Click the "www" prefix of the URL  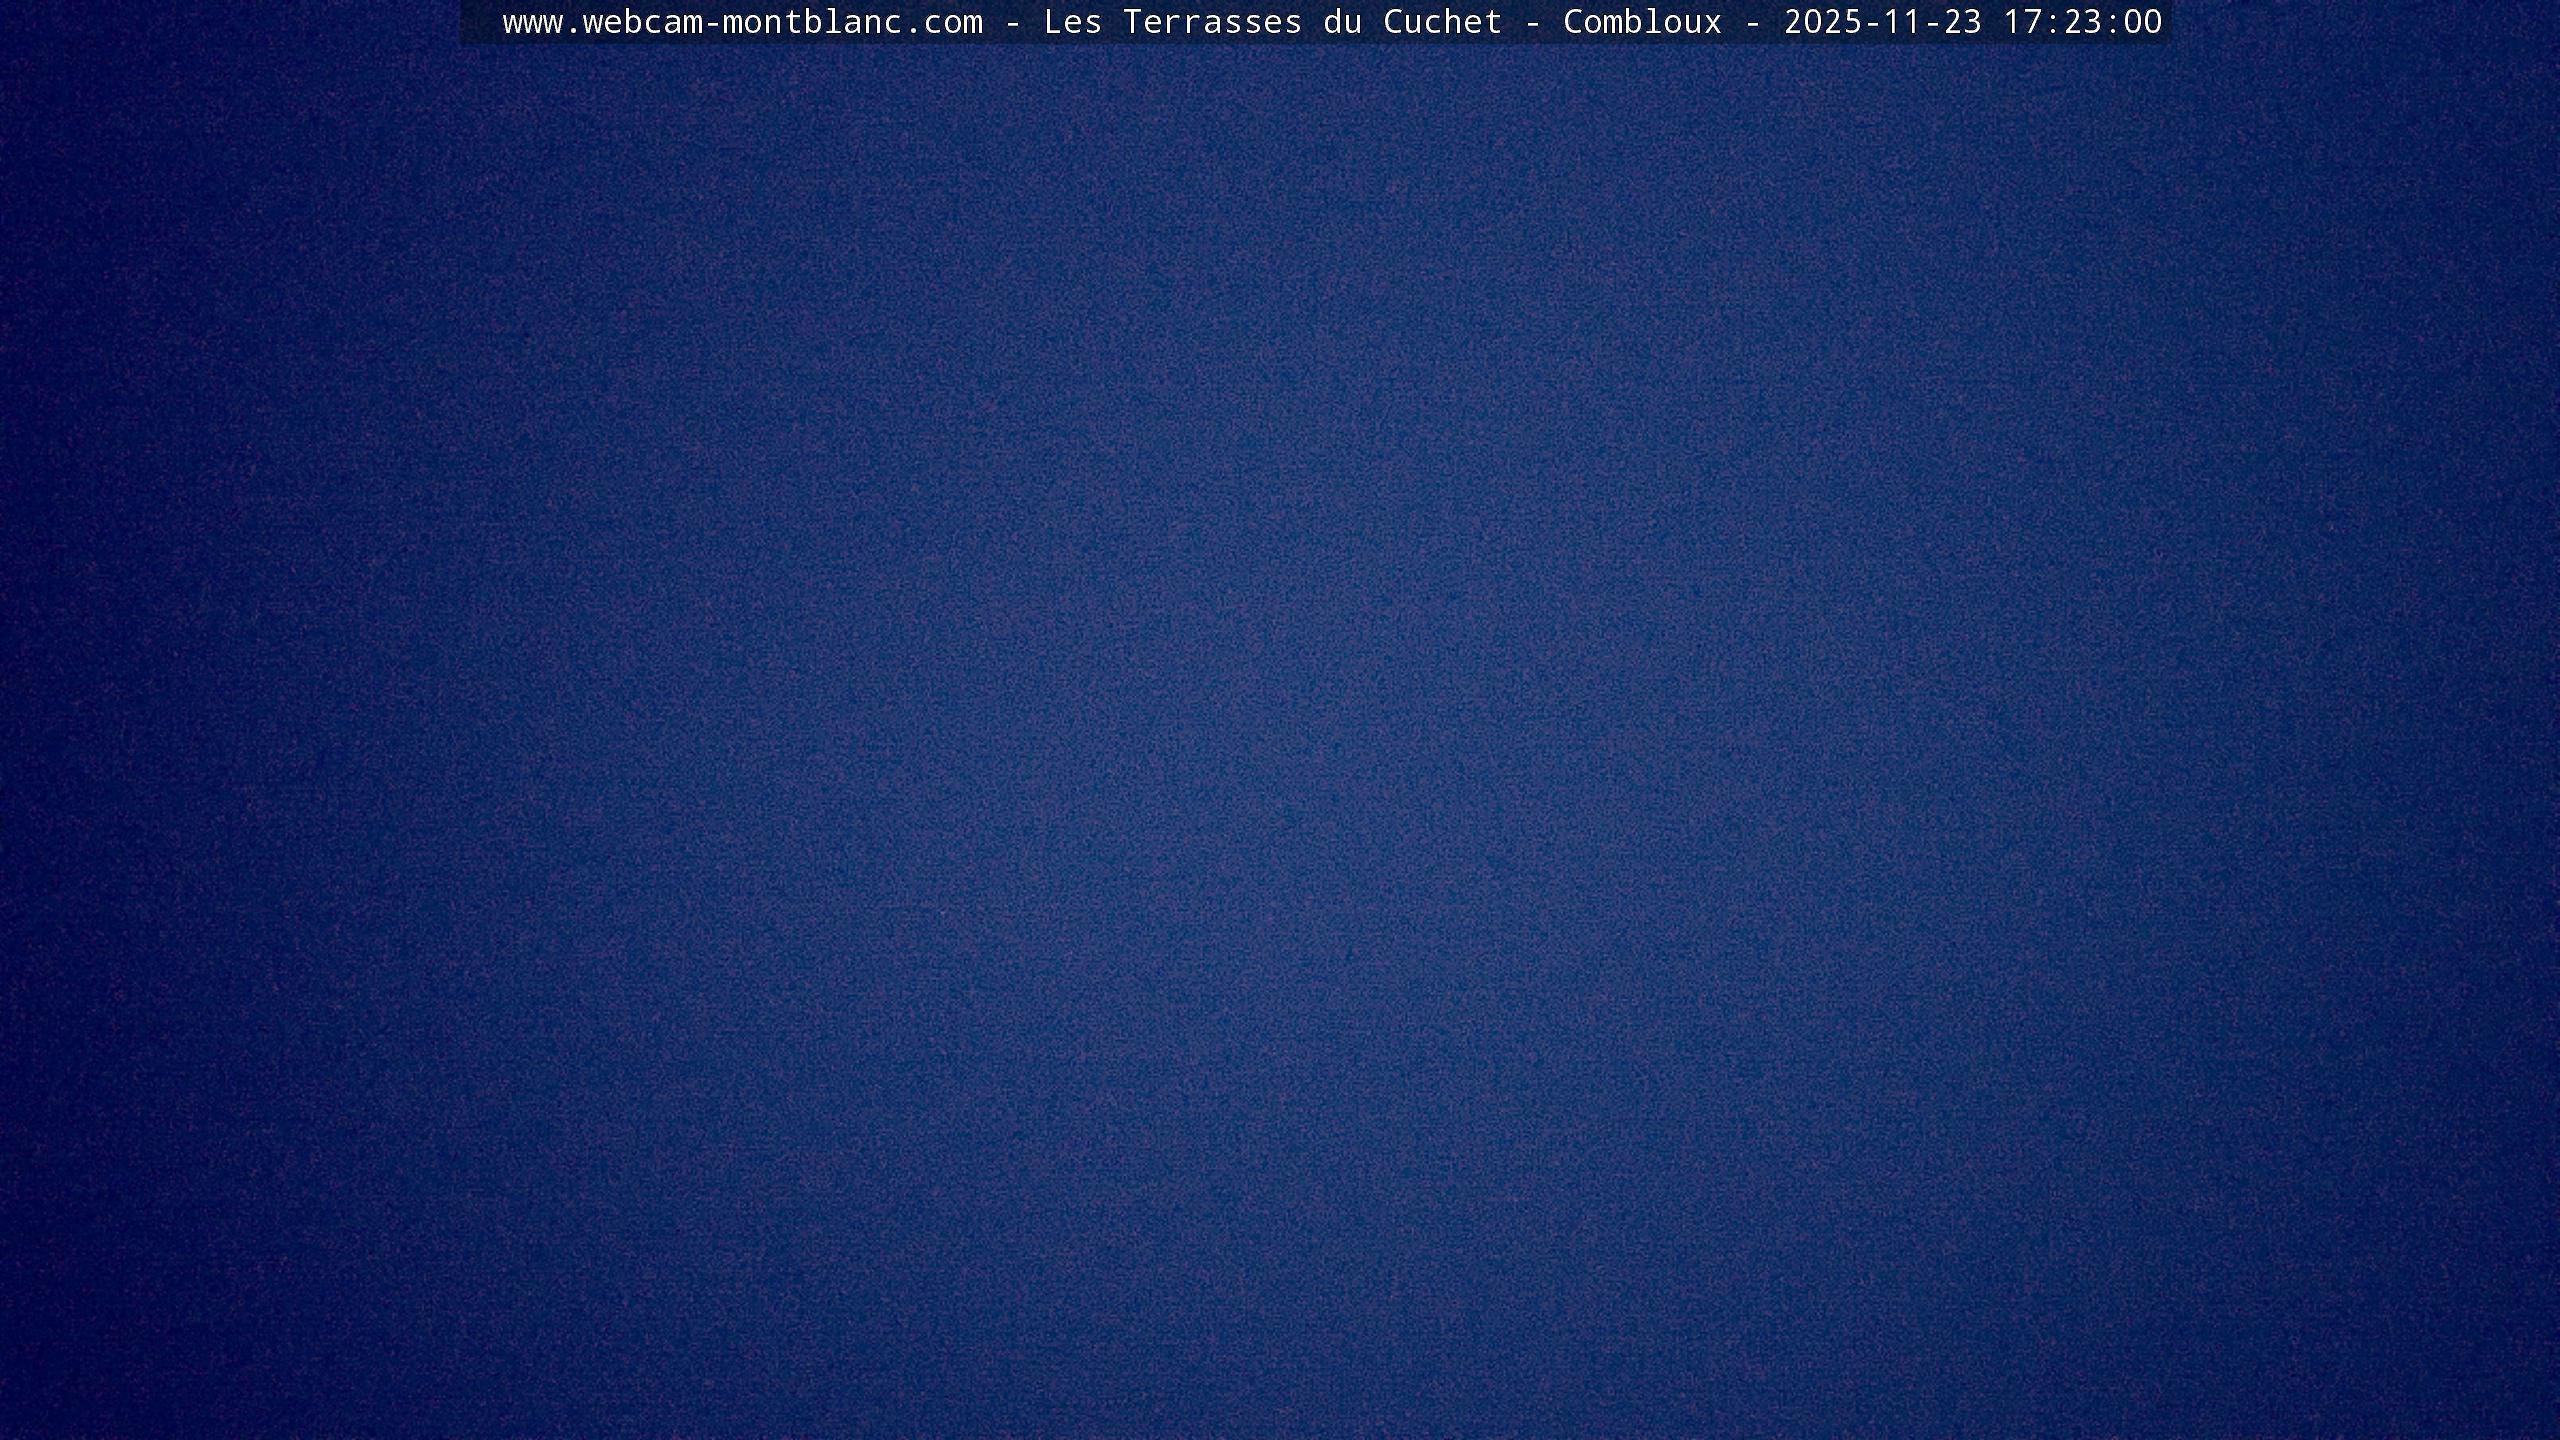point(532,22)
